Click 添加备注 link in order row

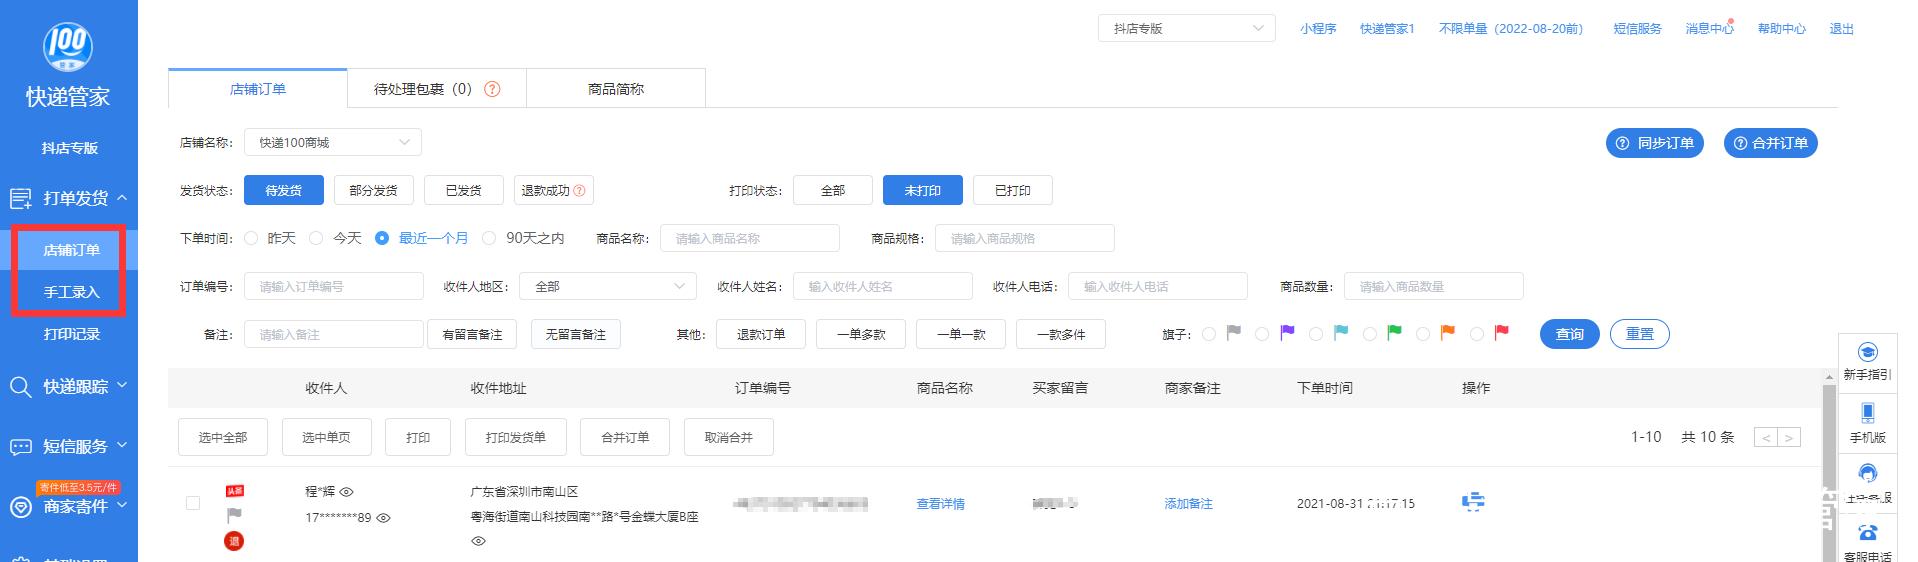pyautogui.click(x=1188, y=504)
